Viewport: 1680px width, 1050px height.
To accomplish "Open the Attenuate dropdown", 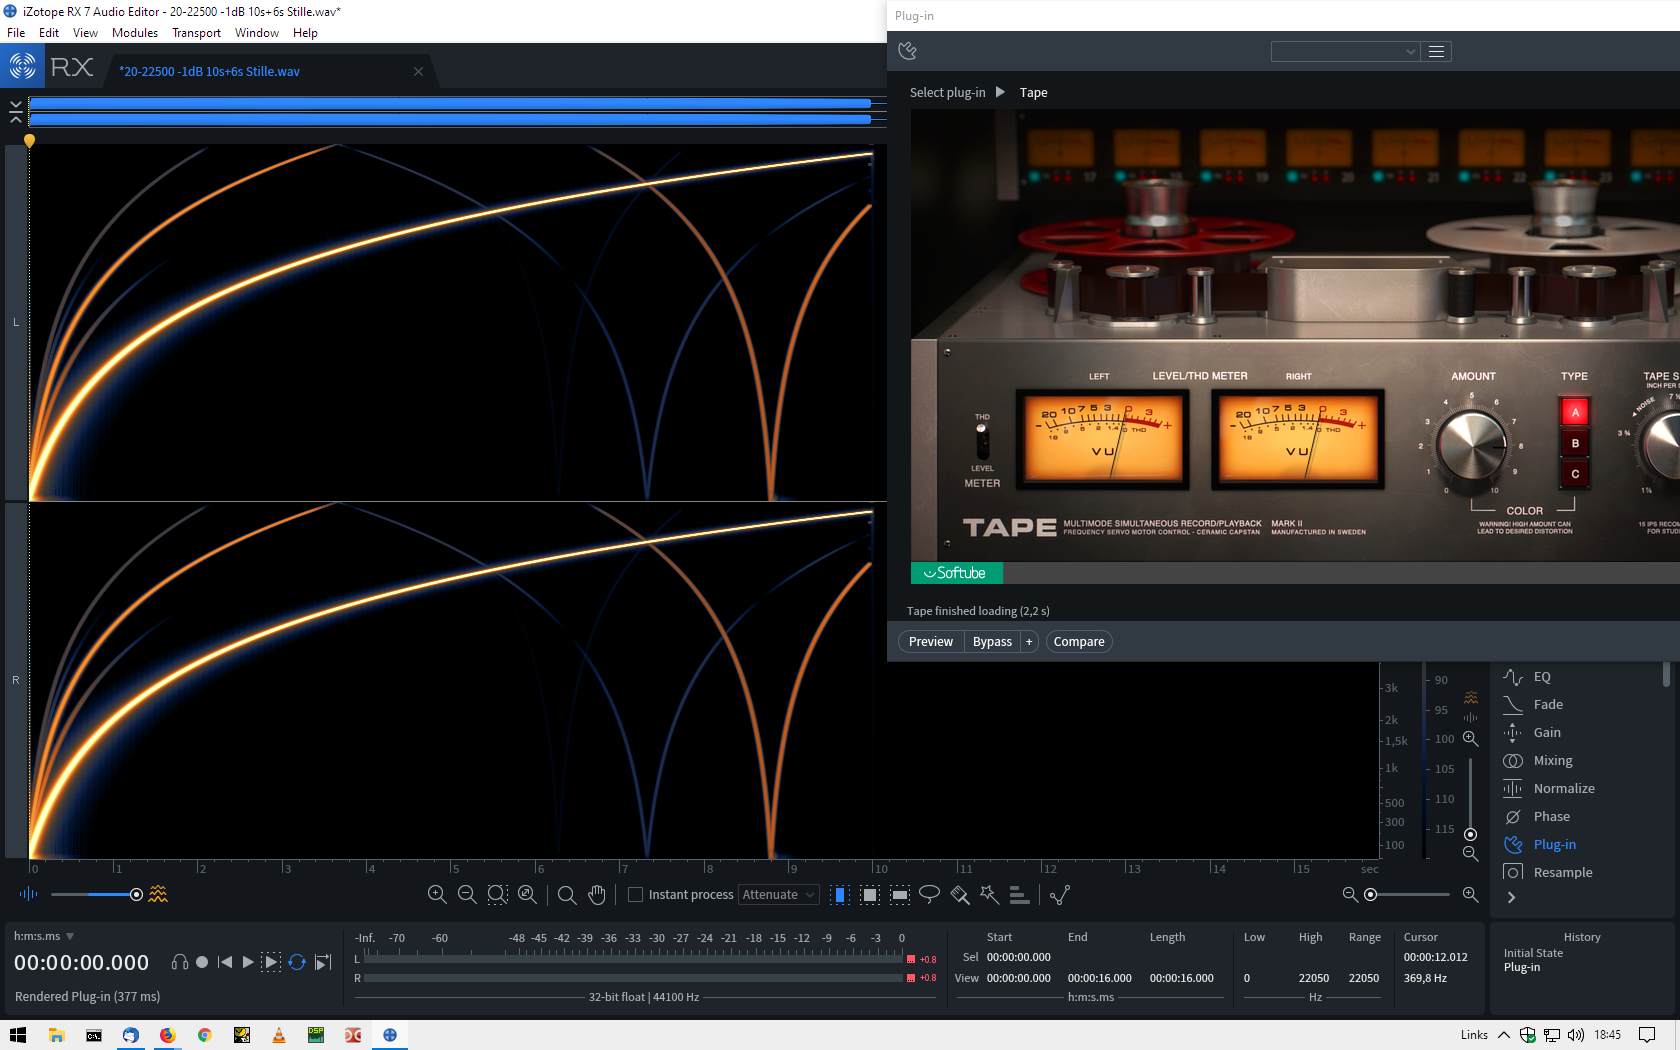I will point(779,895).
